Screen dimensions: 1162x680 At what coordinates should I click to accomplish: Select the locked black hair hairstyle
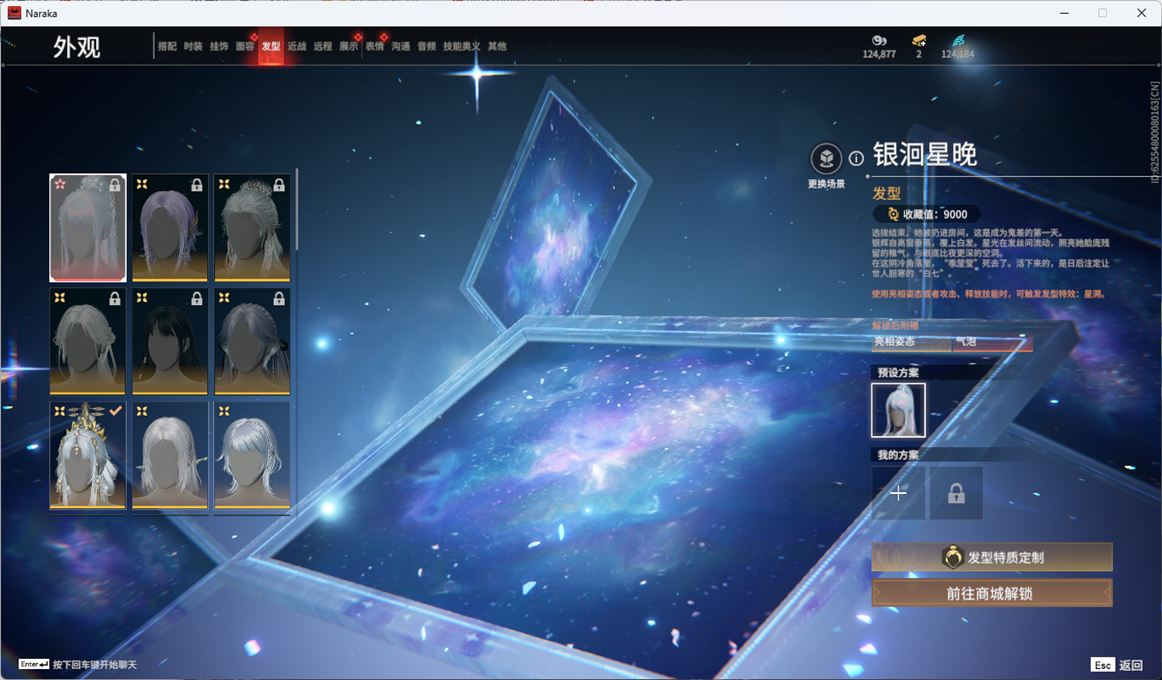coord(170,341)
